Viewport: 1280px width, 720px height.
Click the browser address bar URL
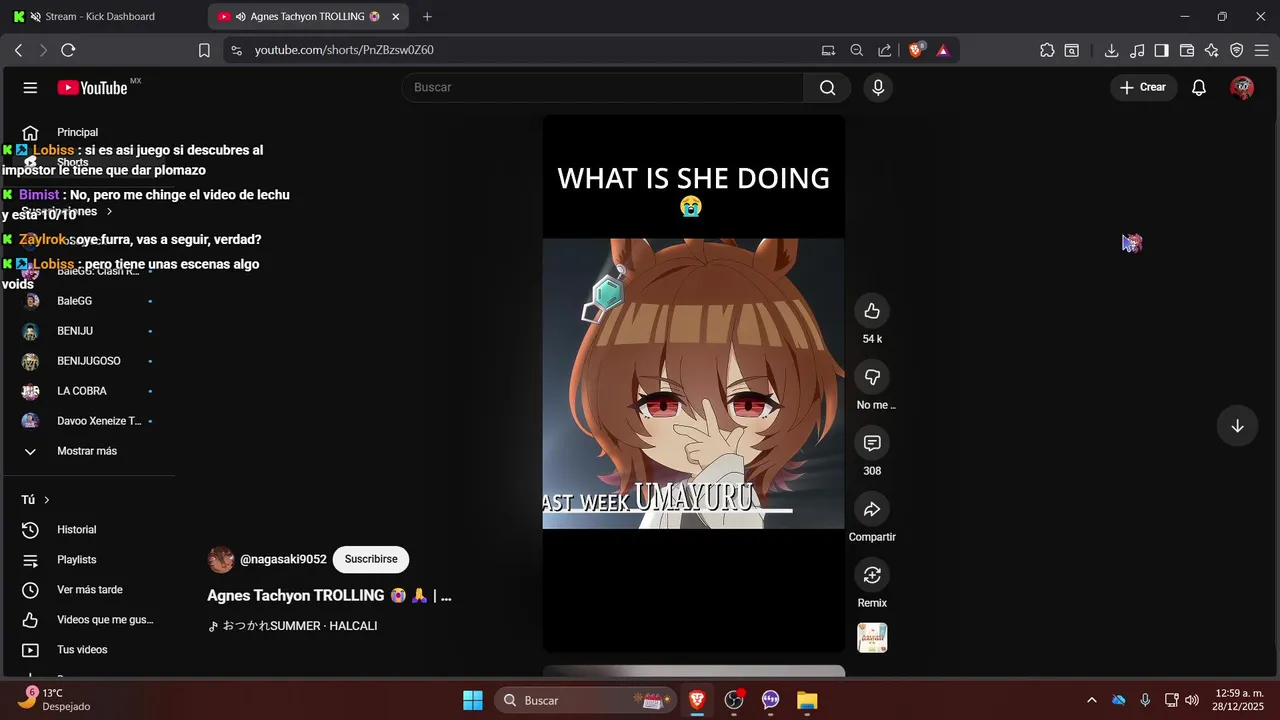[x=344, y=50]
